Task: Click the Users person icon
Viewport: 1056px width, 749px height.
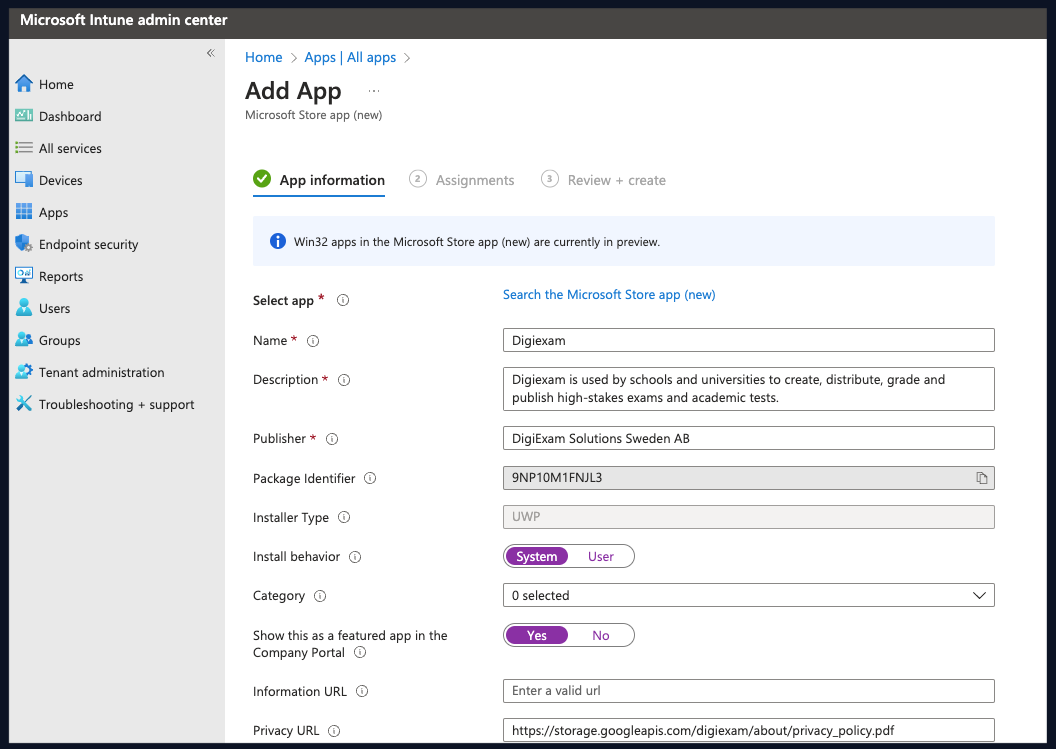Action: pos(24,307)
